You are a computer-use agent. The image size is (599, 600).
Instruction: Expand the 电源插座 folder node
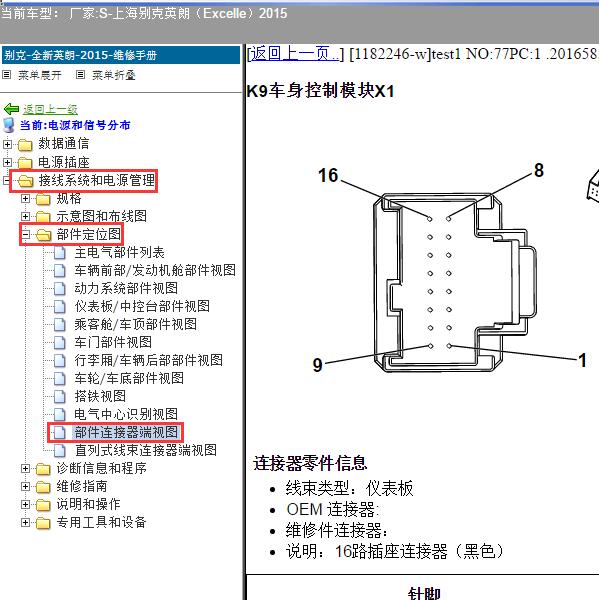7,162
